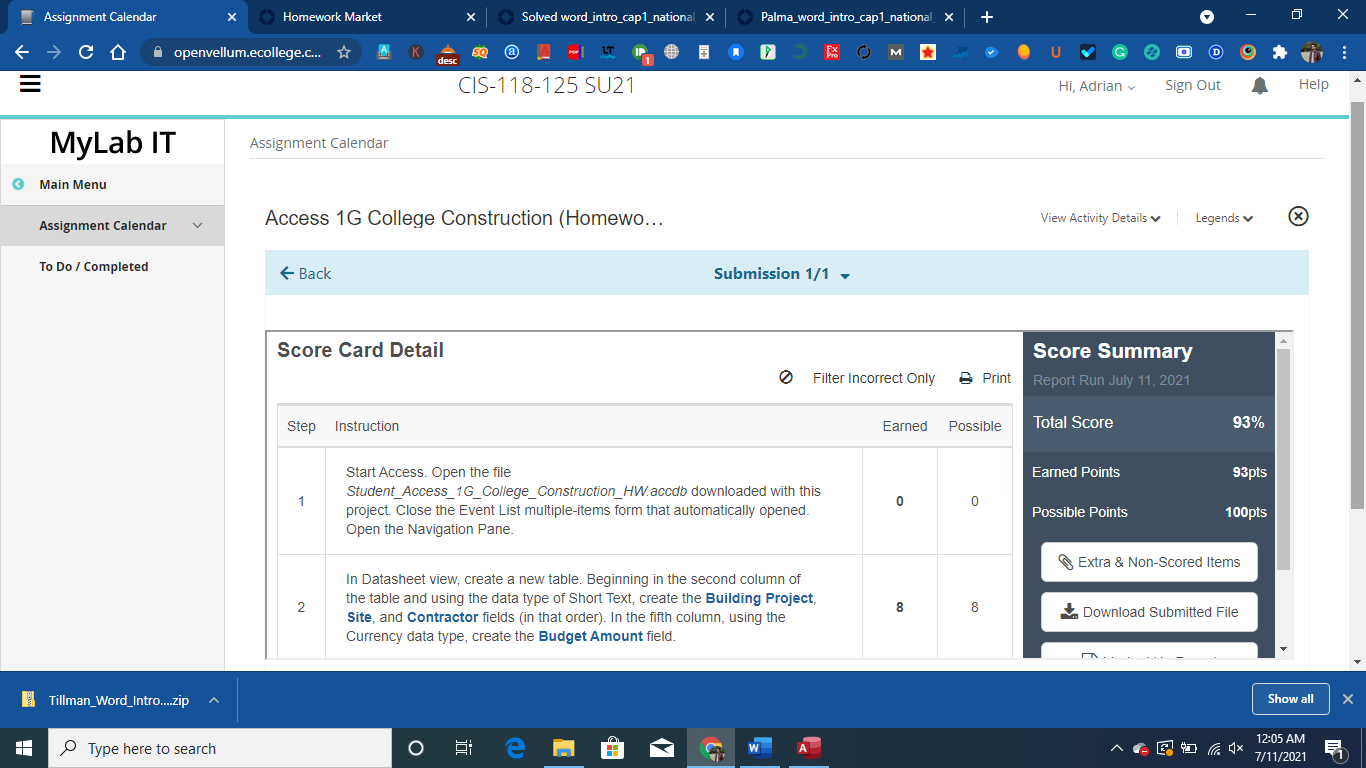1366x768 pixels.
Task: Click Show all downloads button
Action: coord(1290,699)
